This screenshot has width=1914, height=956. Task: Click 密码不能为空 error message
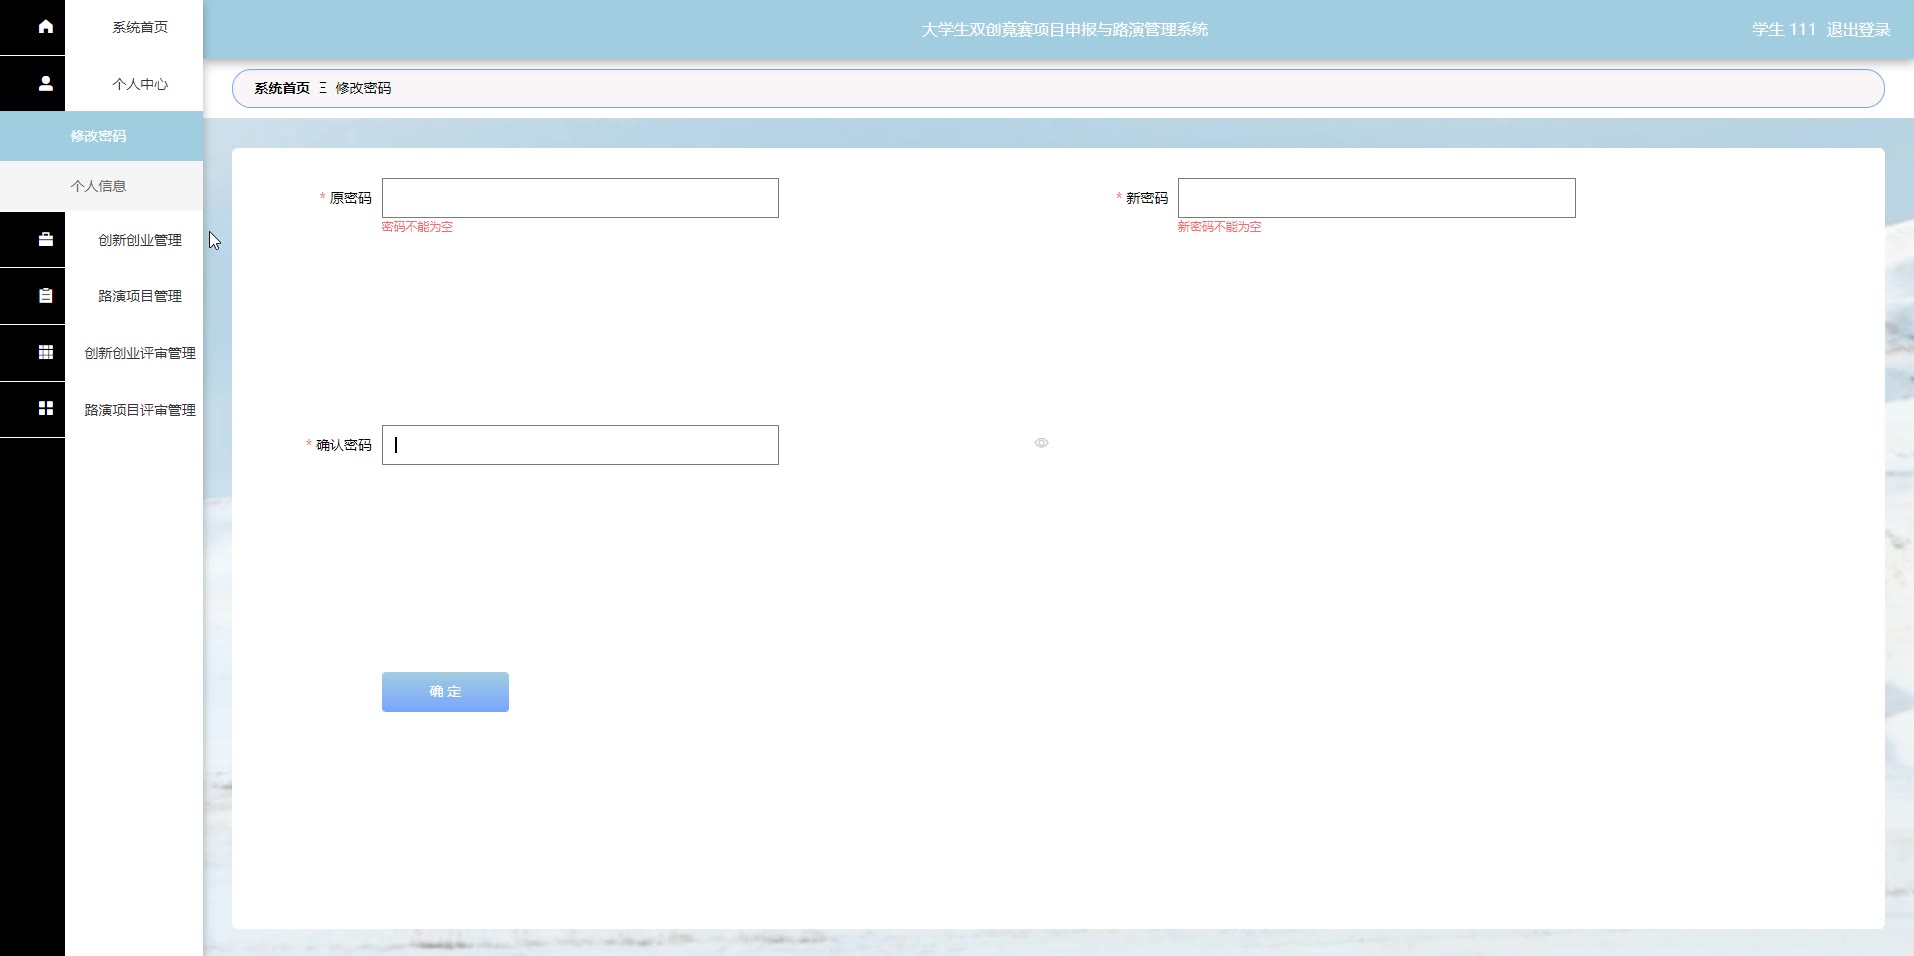pos(417,227)
